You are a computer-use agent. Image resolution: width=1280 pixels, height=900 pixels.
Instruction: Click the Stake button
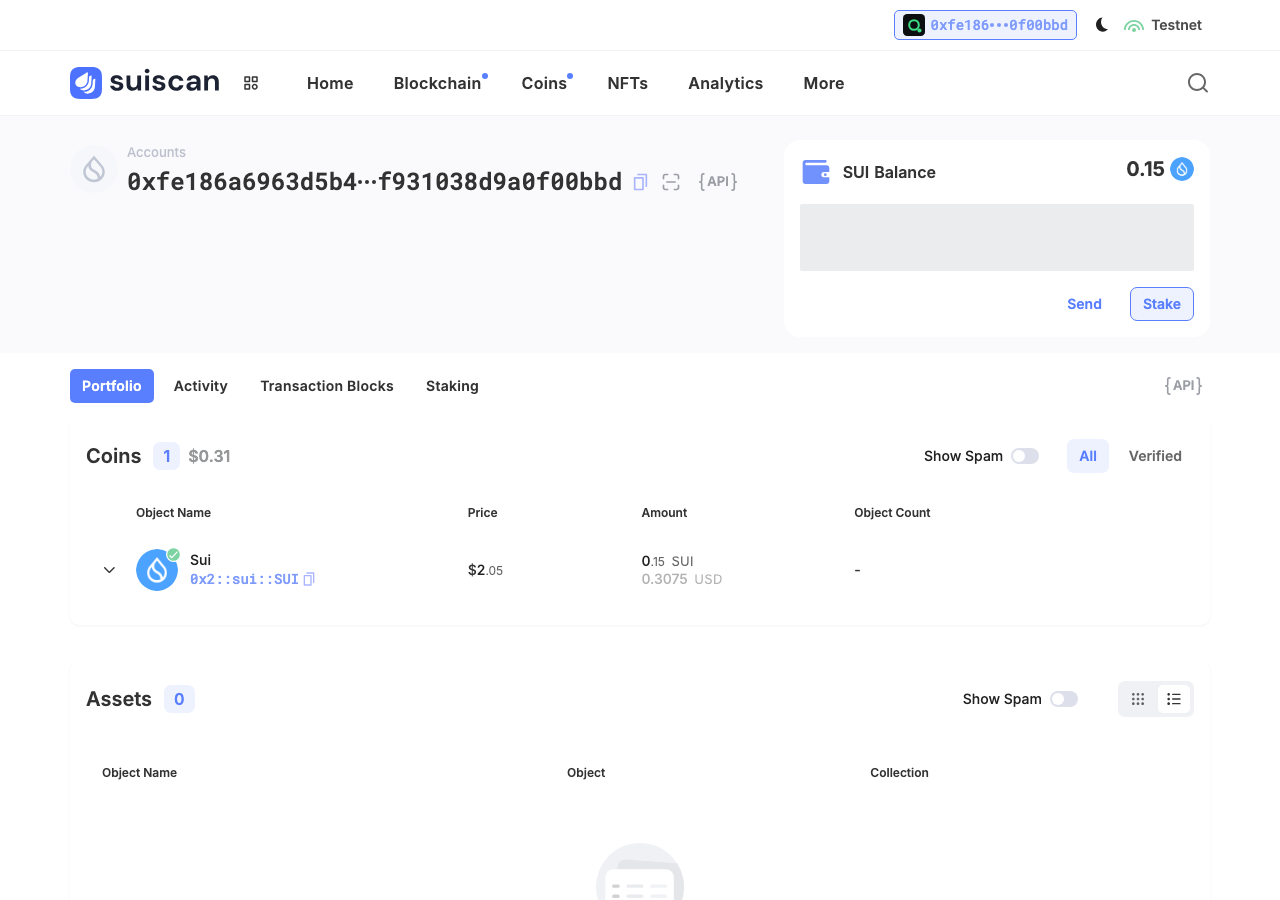pos(1162,304)
